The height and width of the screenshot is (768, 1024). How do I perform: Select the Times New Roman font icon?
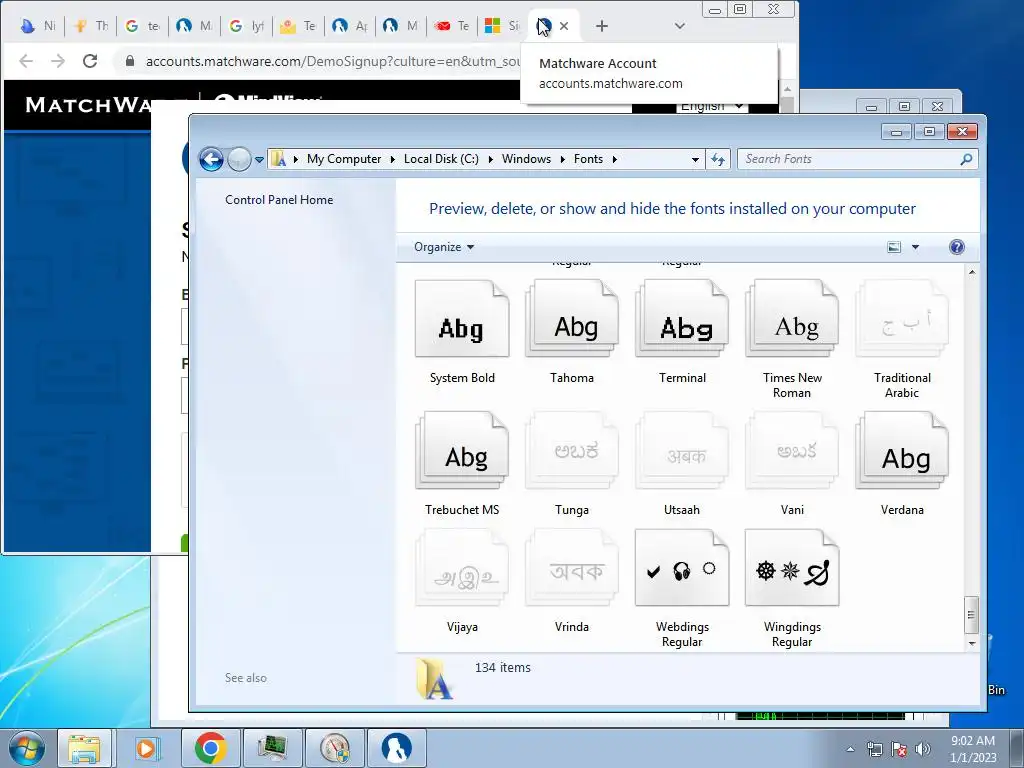click(792, 319)
